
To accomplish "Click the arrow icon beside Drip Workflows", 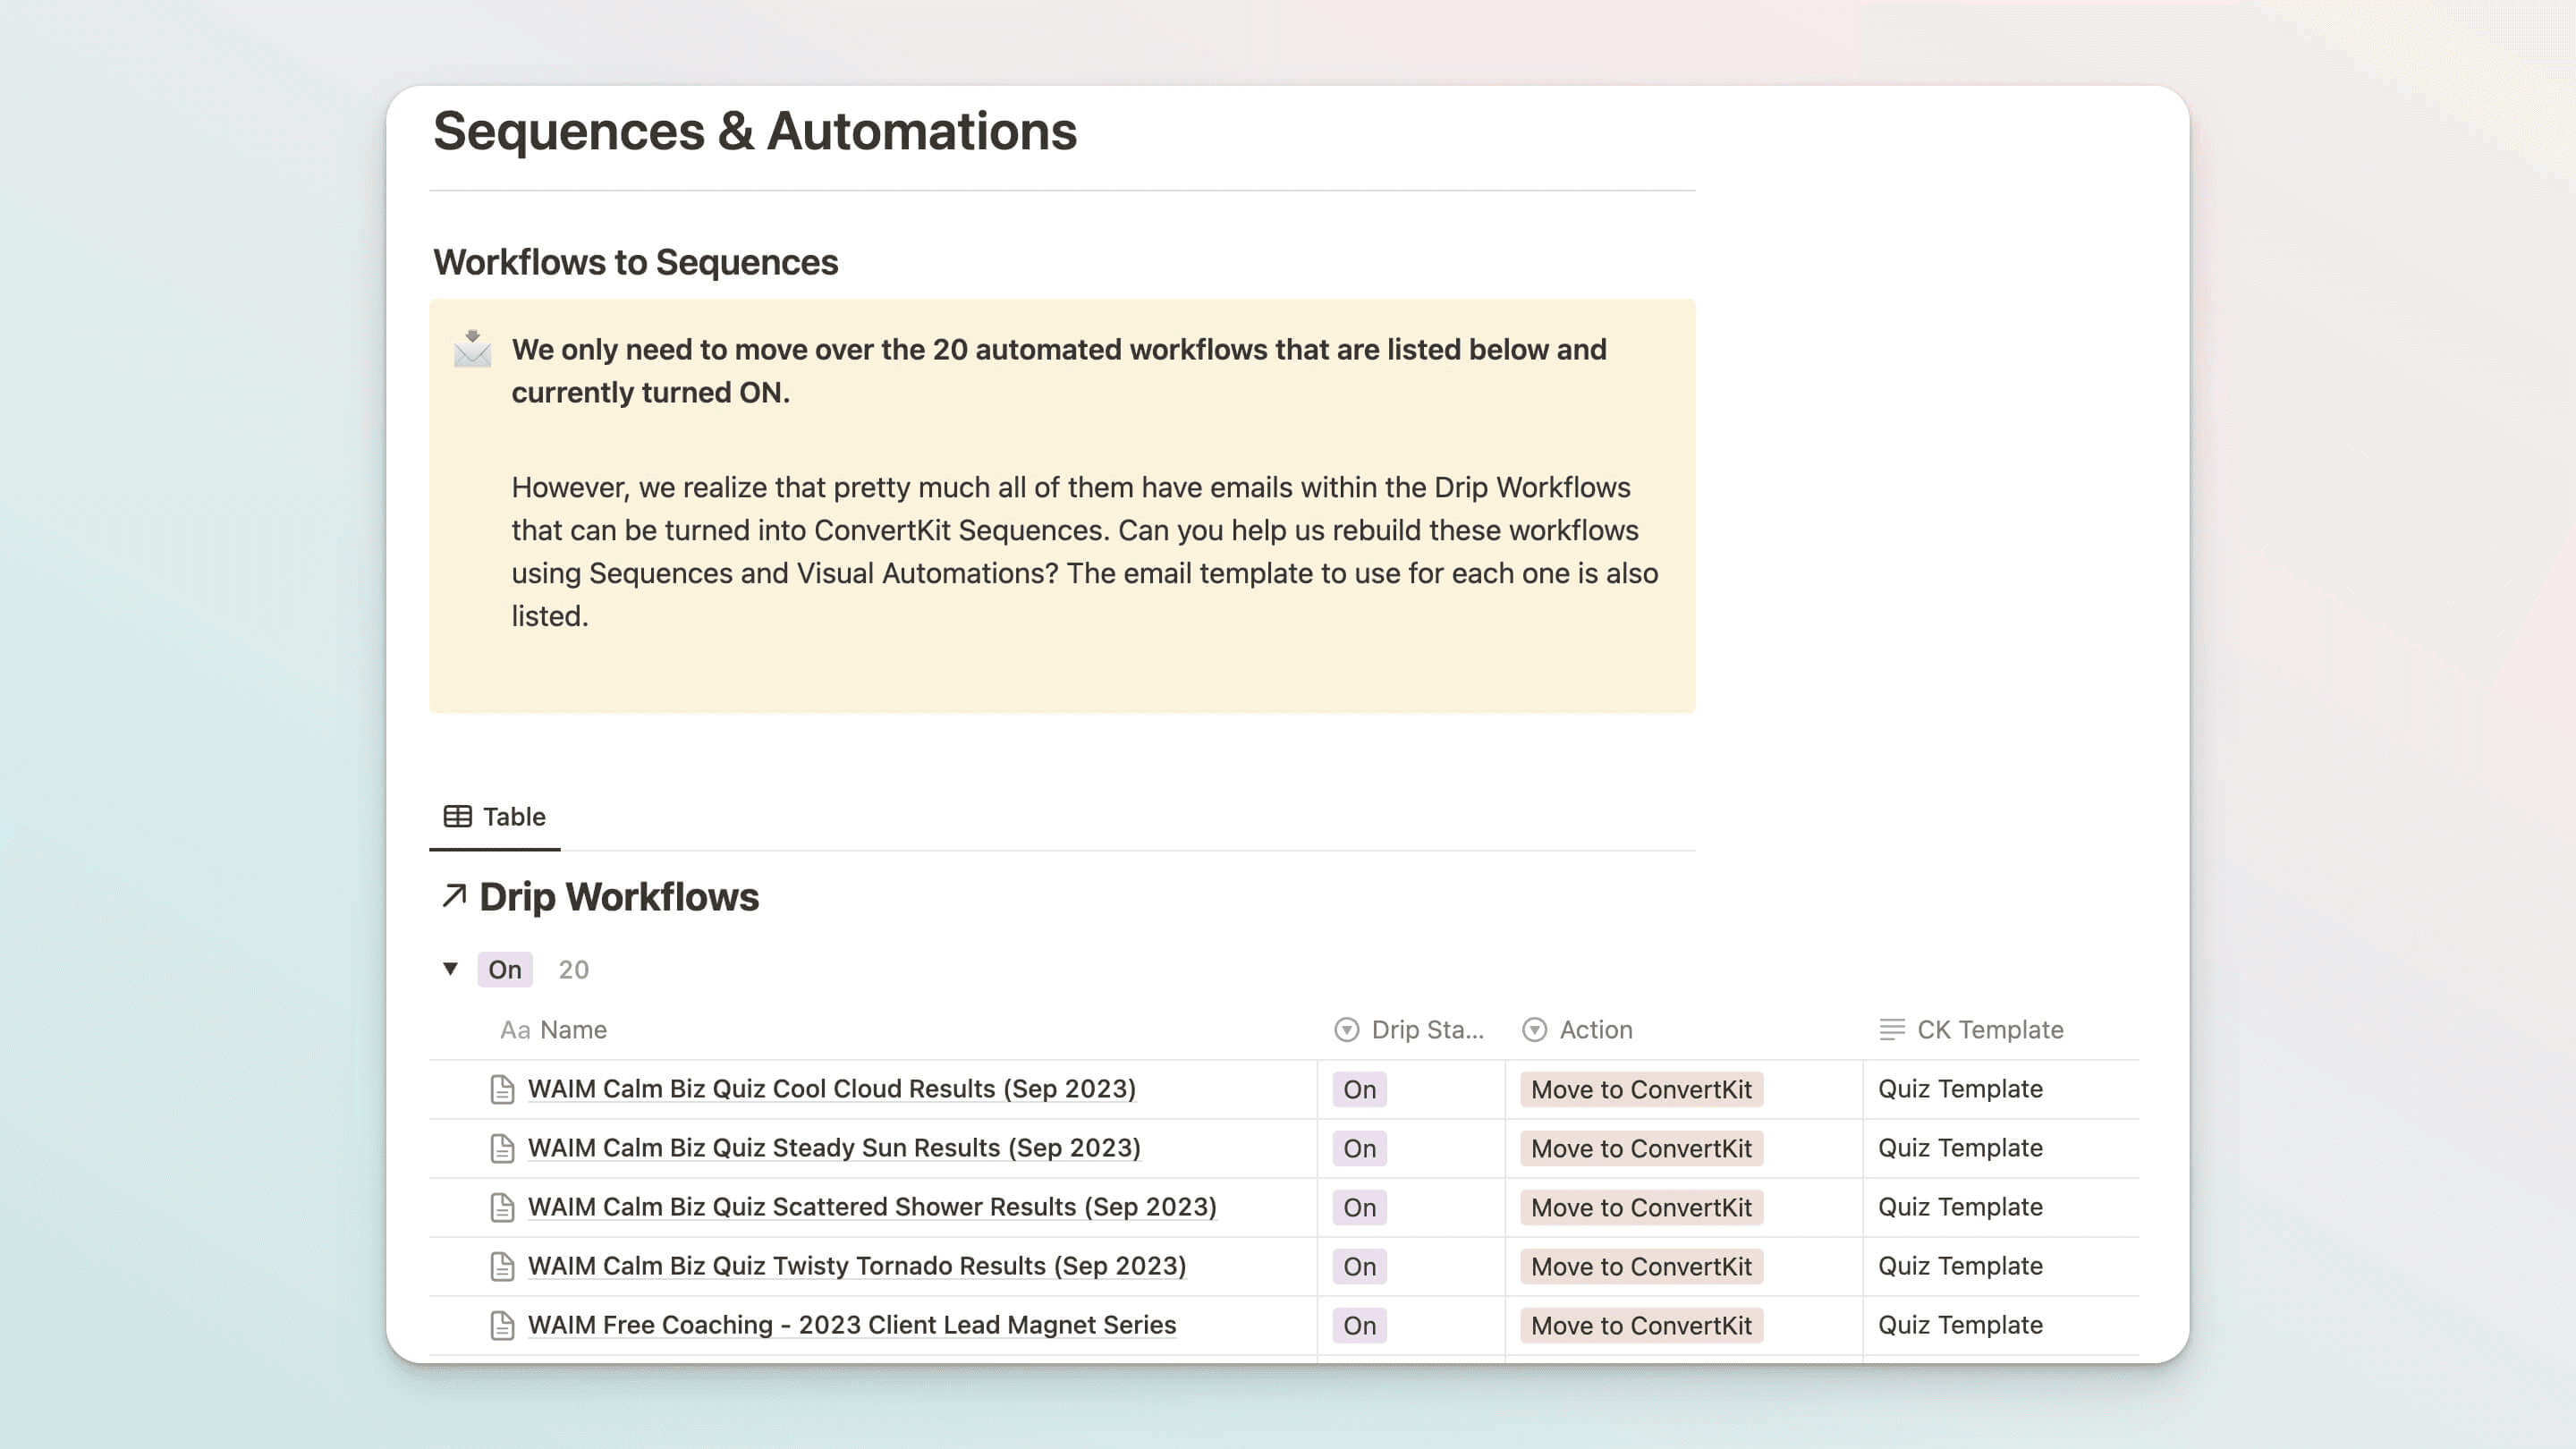I will point(454,895).
